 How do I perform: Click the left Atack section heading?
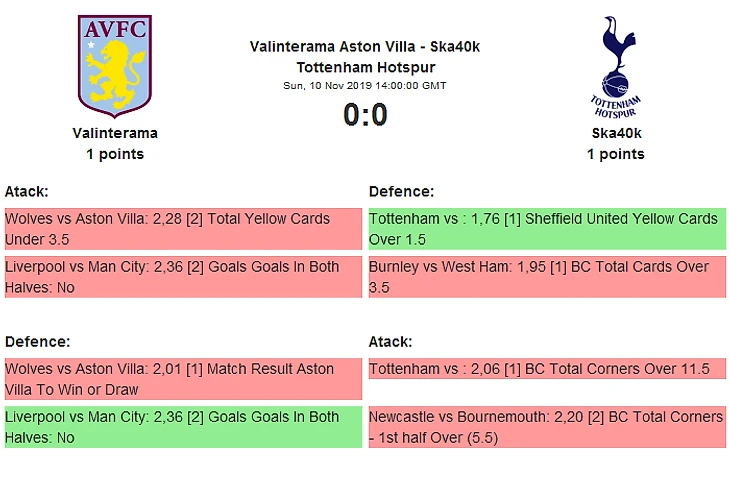tap(27, 191)
